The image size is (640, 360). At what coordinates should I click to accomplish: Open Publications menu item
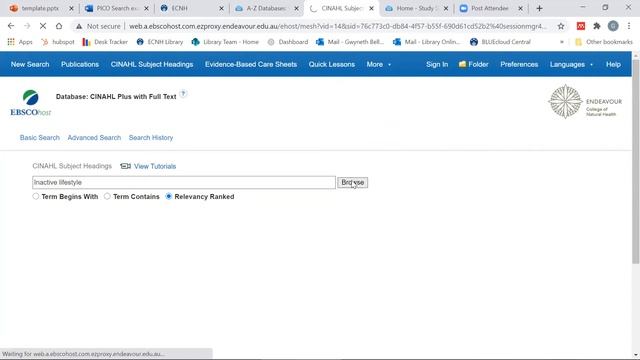pyautogui.click(x=80, y=64)
